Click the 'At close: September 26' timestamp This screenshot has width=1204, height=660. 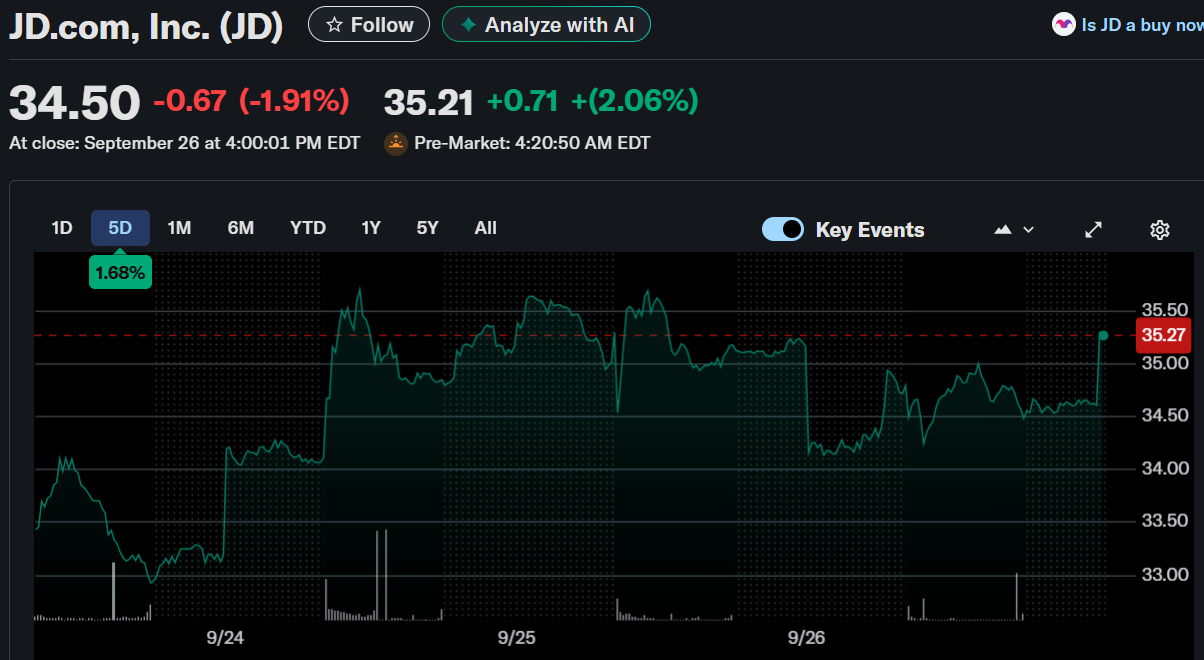click(x=184, y=143)
